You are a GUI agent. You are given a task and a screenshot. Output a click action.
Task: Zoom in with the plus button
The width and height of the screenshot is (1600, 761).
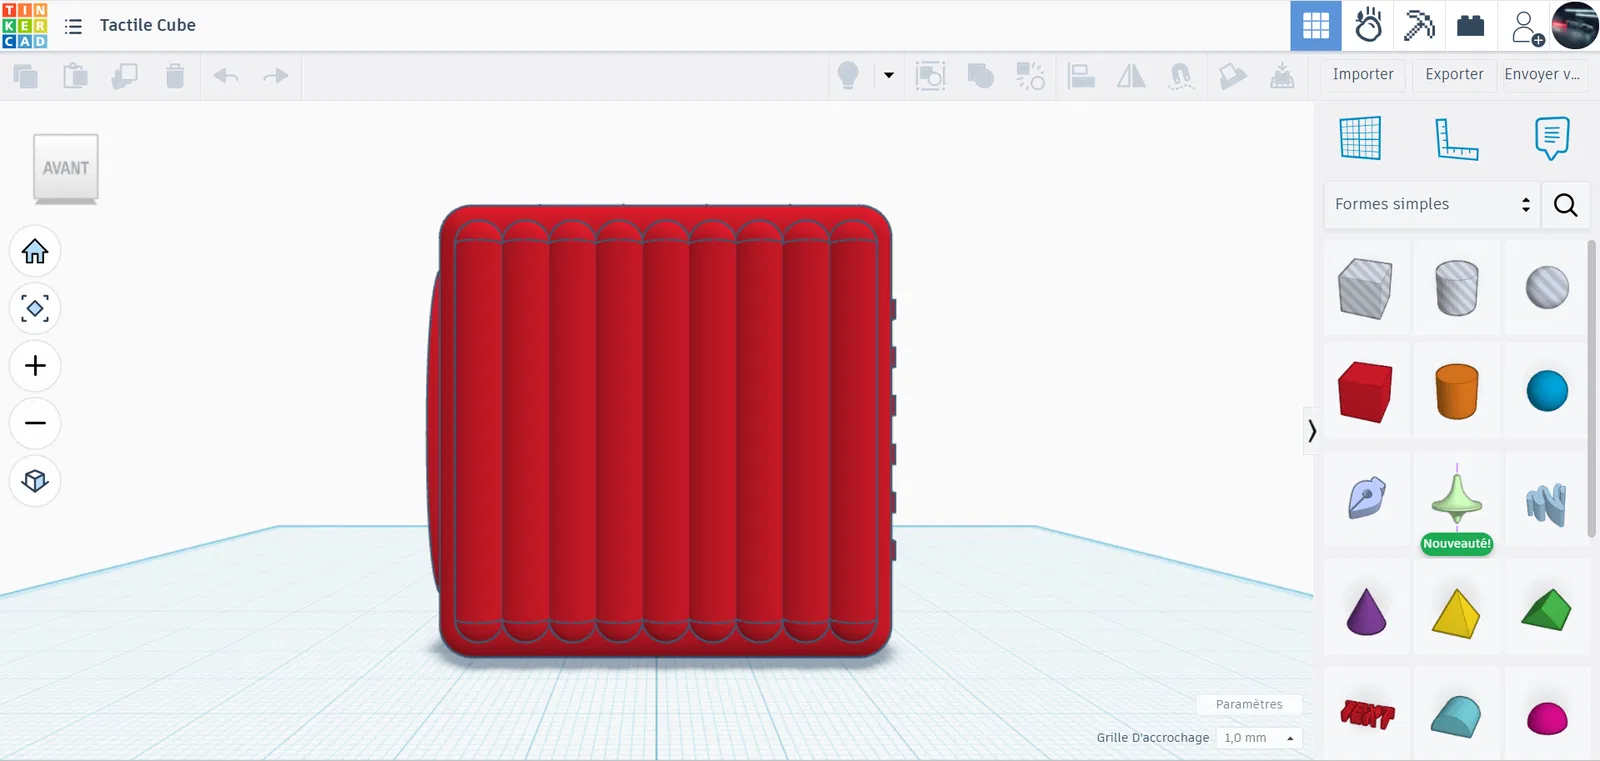click(35, 366)
